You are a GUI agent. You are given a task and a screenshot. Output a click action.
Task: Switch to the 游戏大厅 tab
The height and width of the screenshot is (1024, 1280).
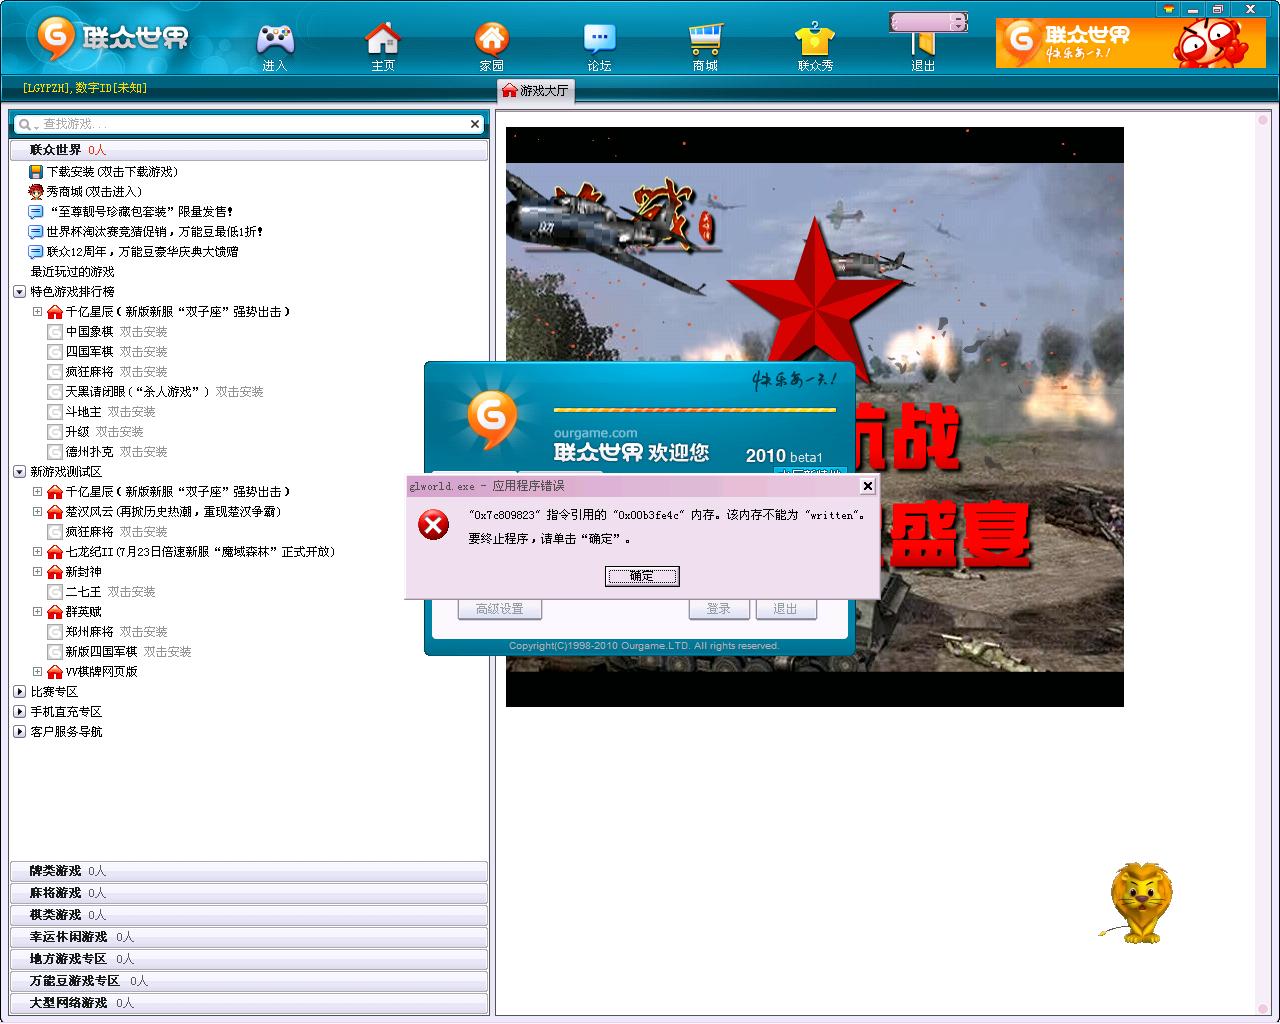[x=535, y=91]
